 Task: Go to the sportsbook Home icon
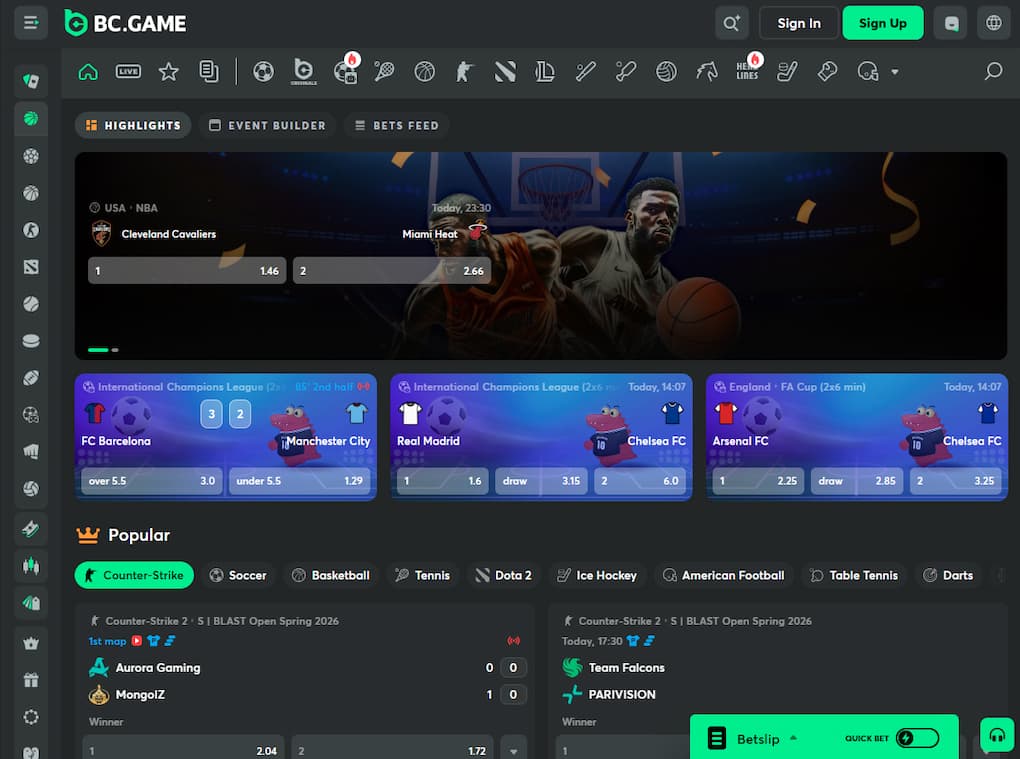pos(88,72)
